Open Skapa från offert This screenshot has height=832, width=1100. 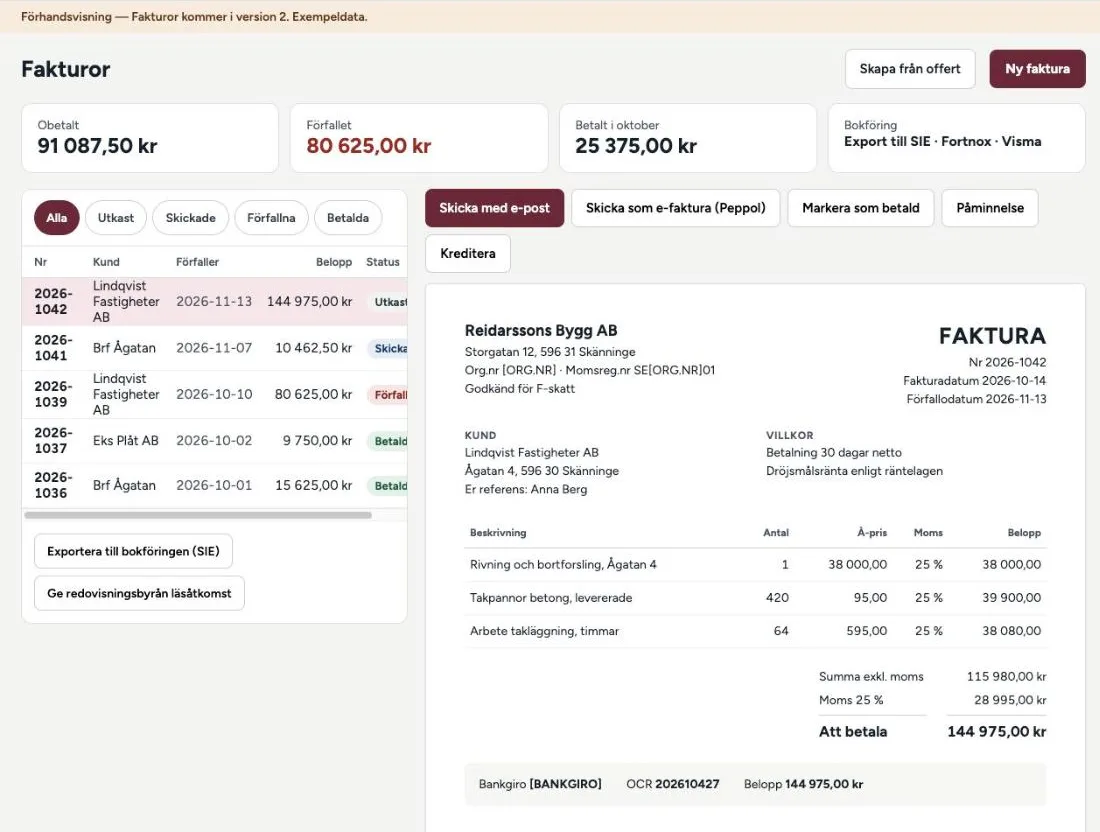910,69
